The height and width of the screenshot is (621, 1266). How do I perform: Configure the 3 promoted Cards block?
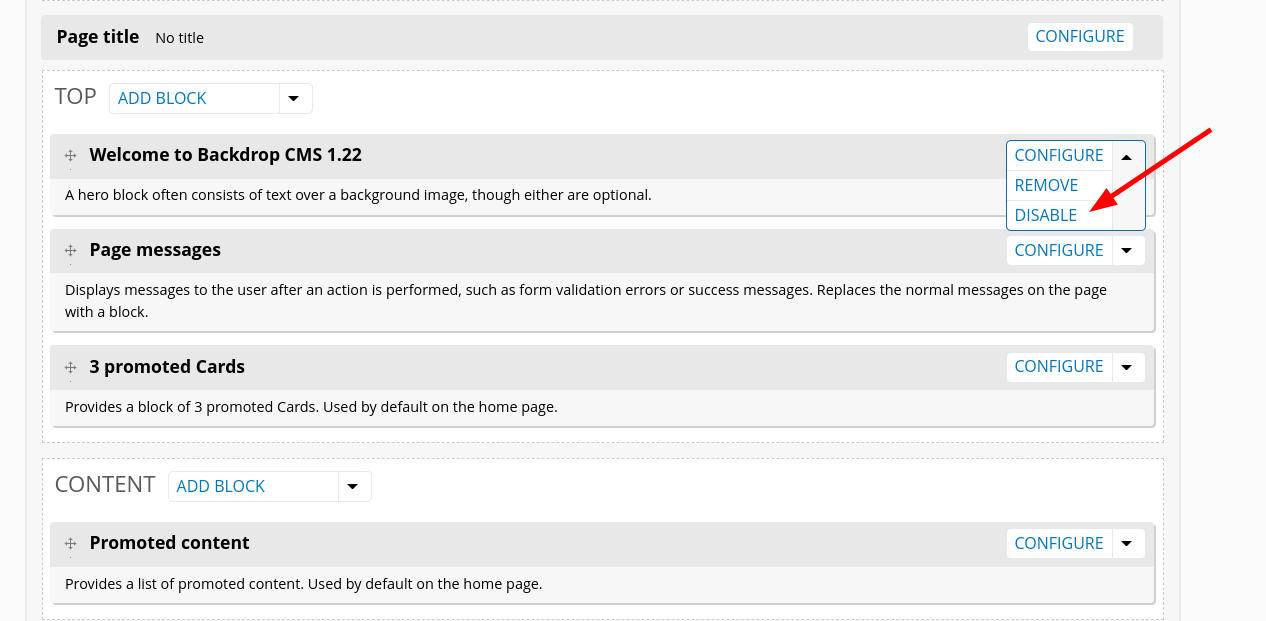1059,366
